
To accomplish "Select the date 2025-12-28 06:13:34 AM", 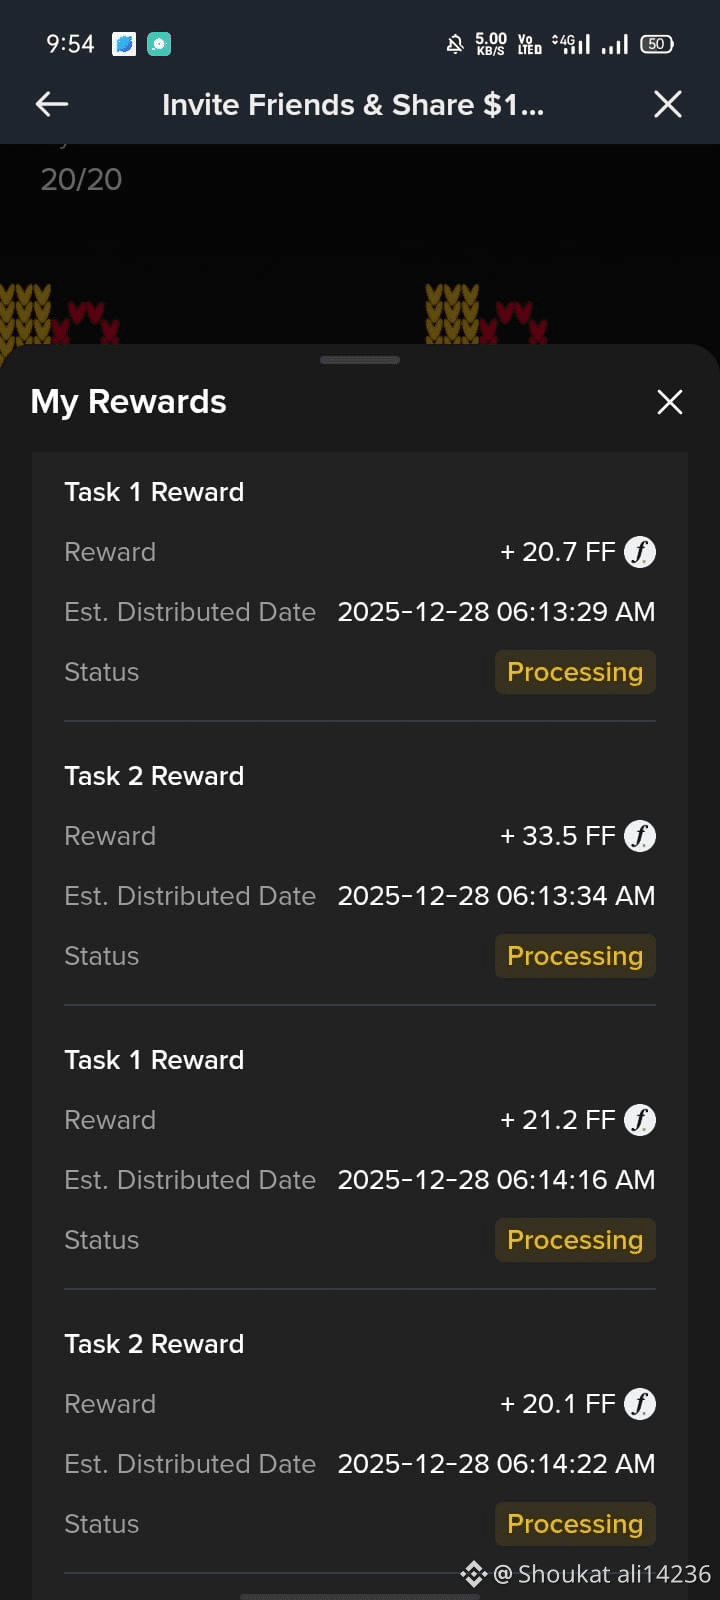I will (496, 896).
